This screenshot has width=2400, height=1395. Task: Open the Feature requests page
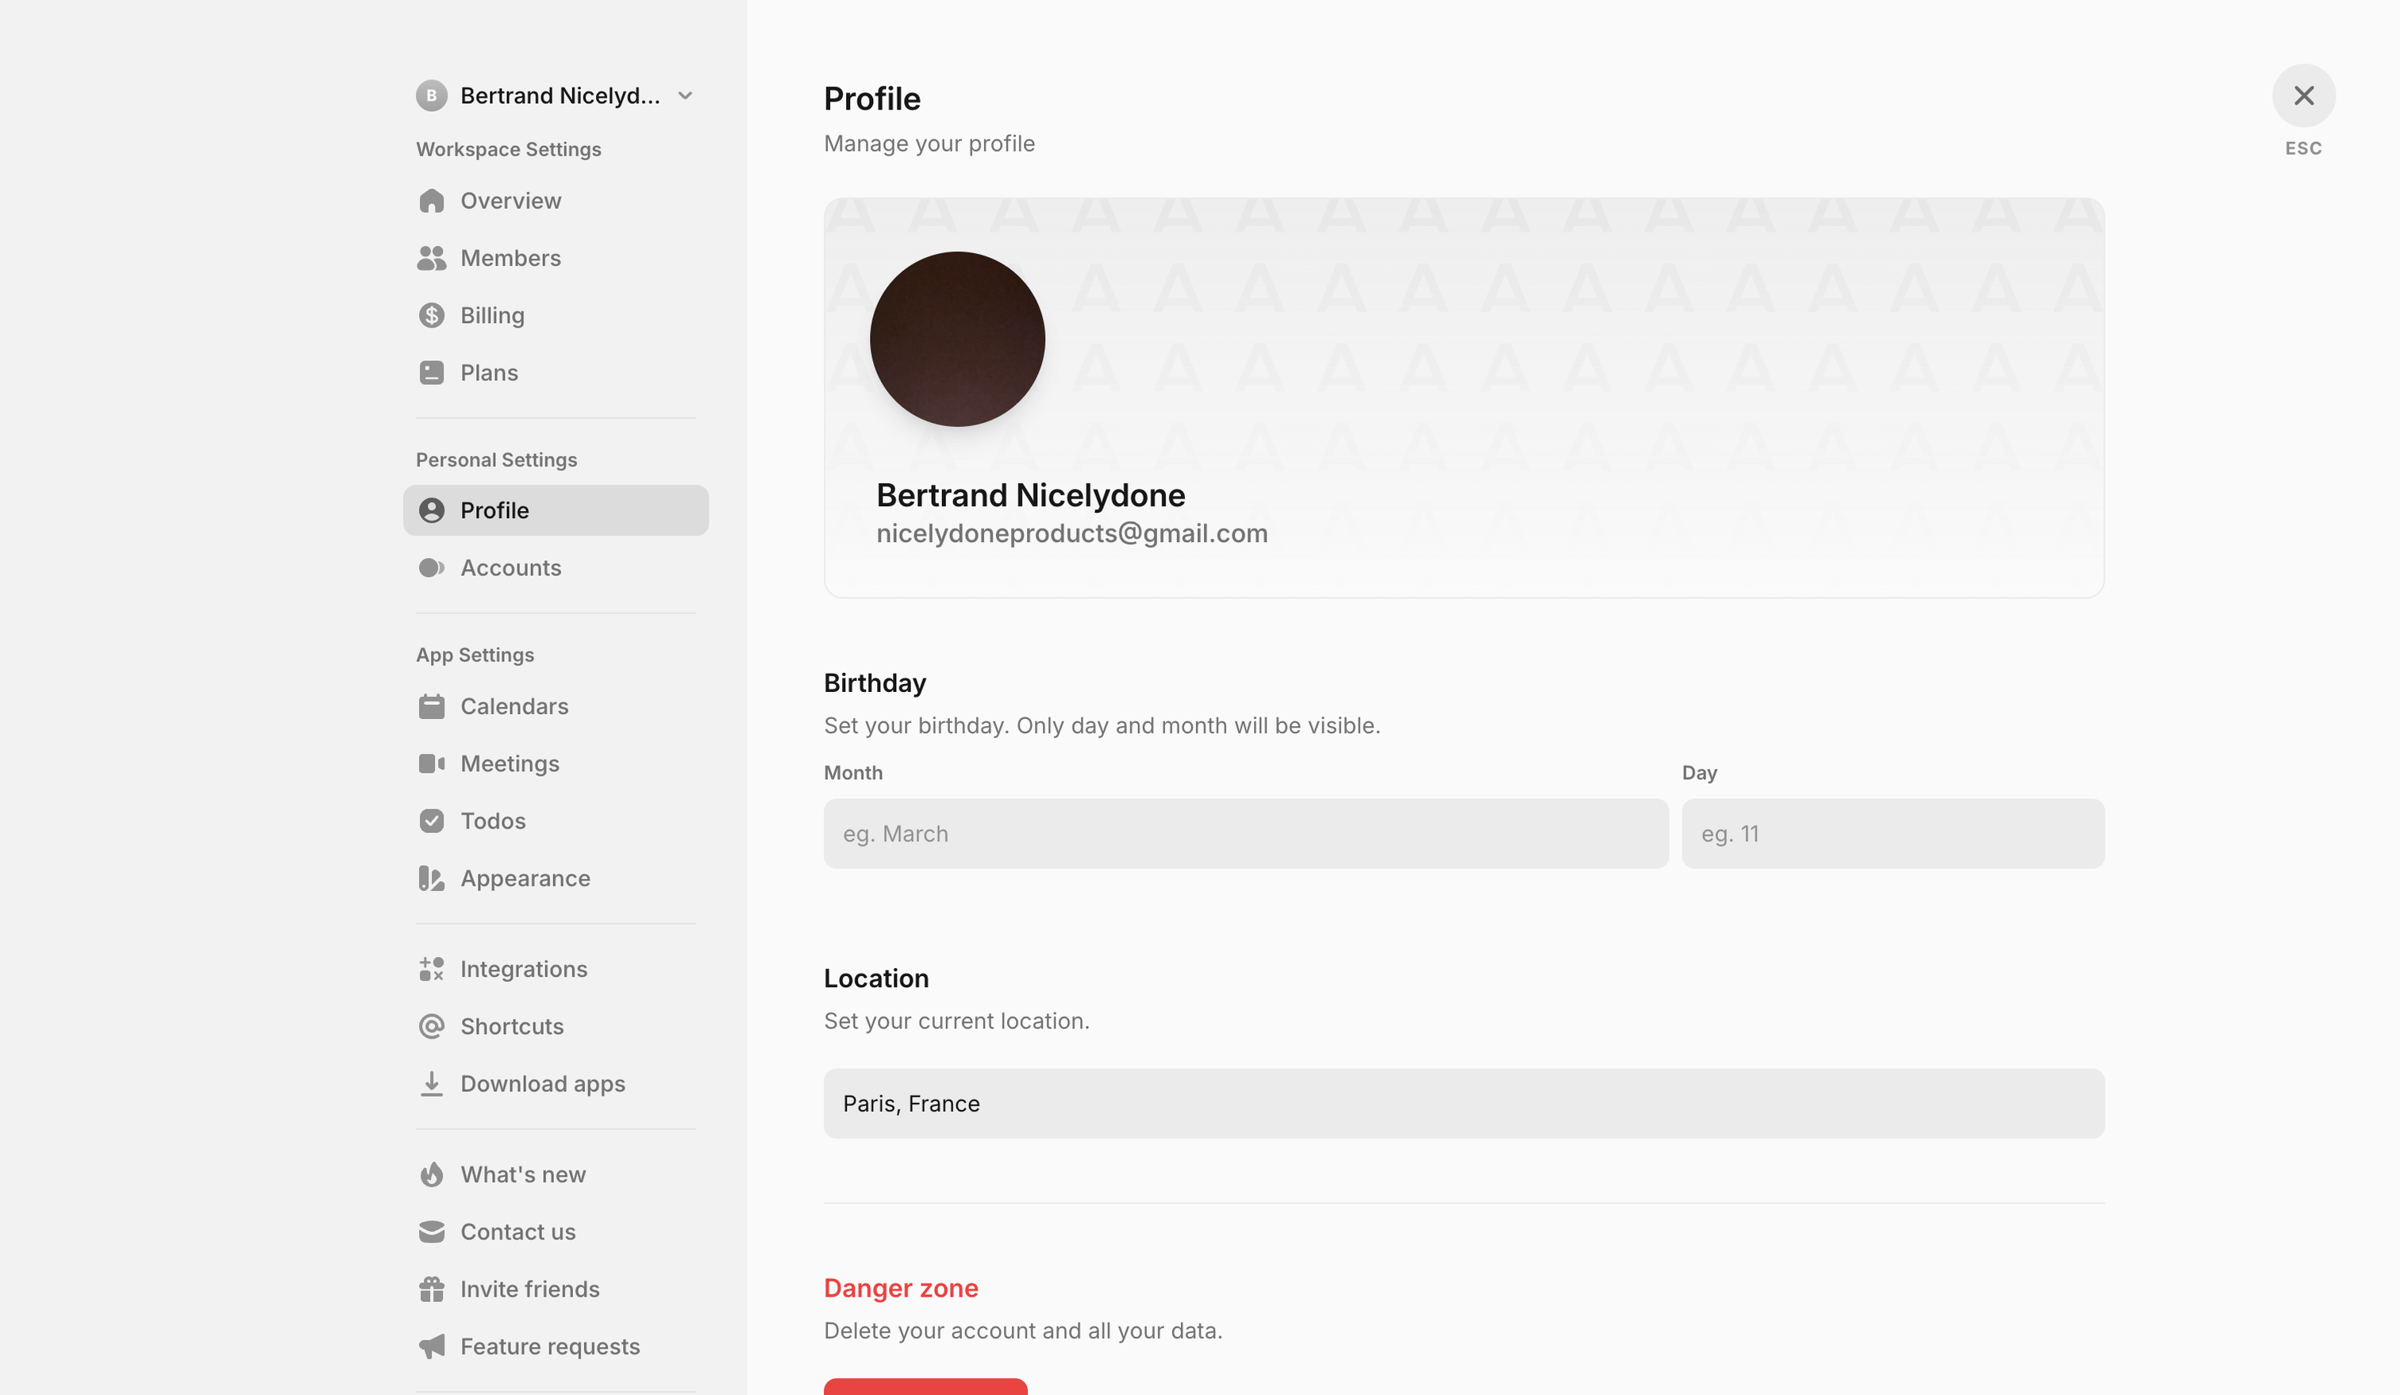[x=555, y=1346]
